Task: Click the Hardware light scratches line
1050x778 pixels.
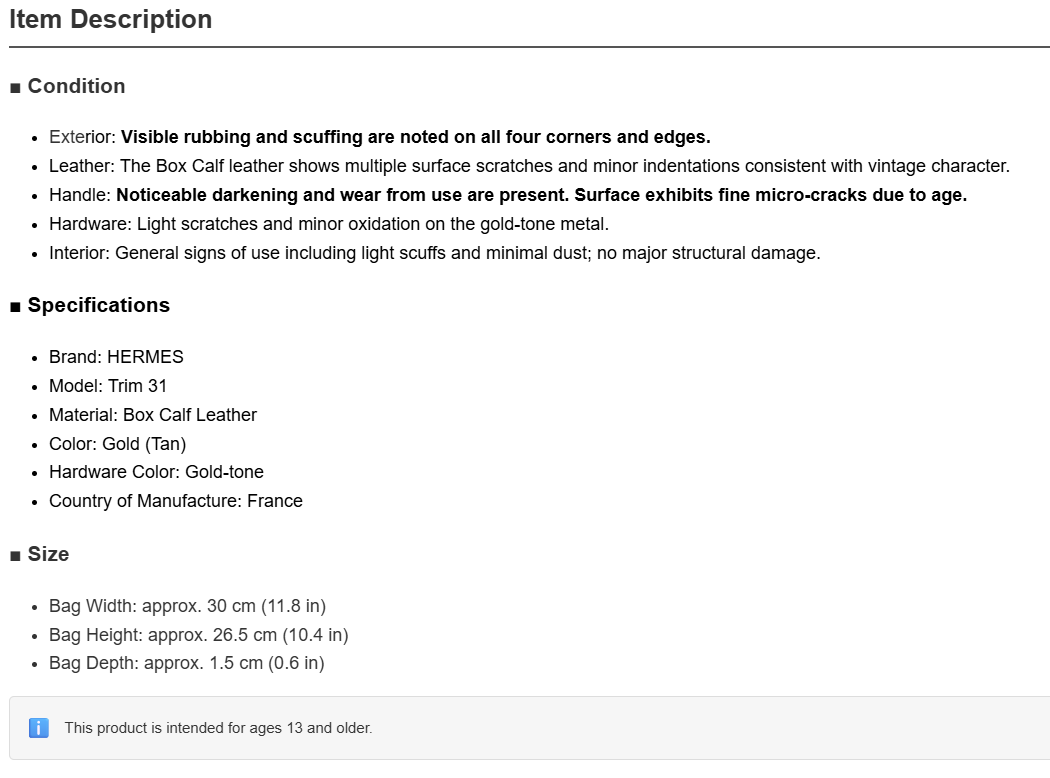Action: click(329, 224)
